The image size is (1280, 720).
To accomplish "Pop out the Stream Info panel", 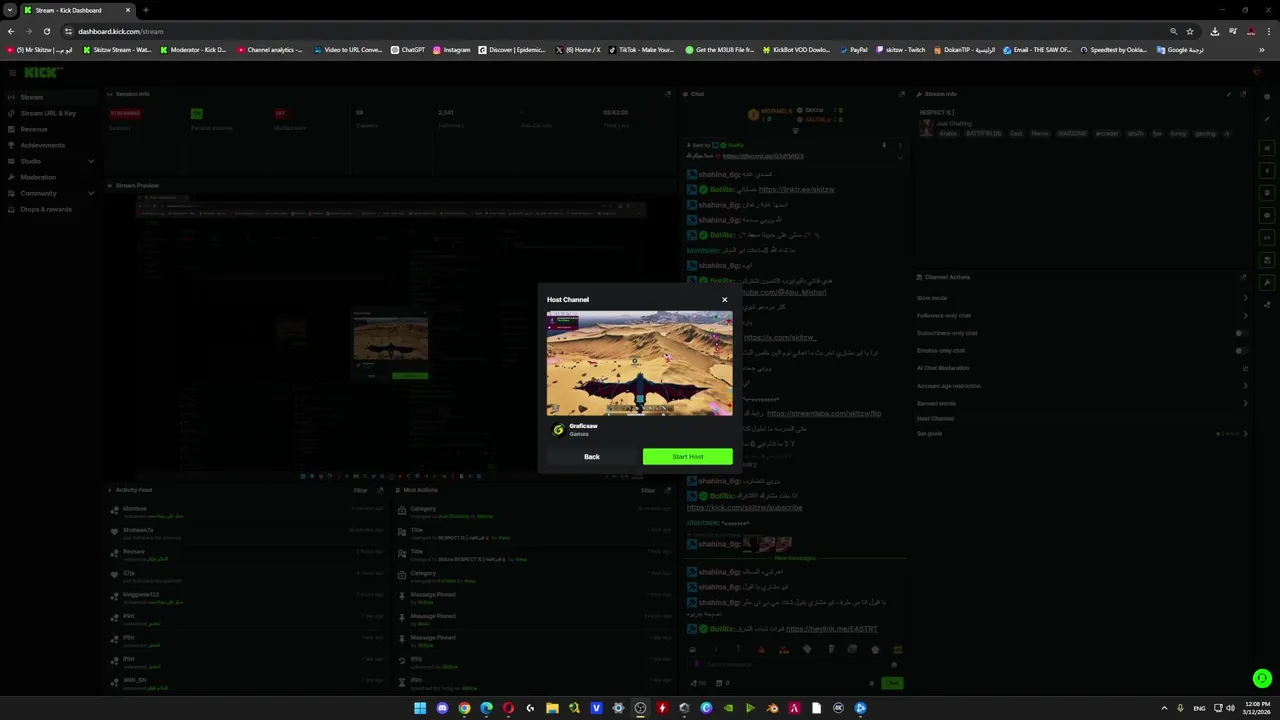I will tap(1244, 94).
